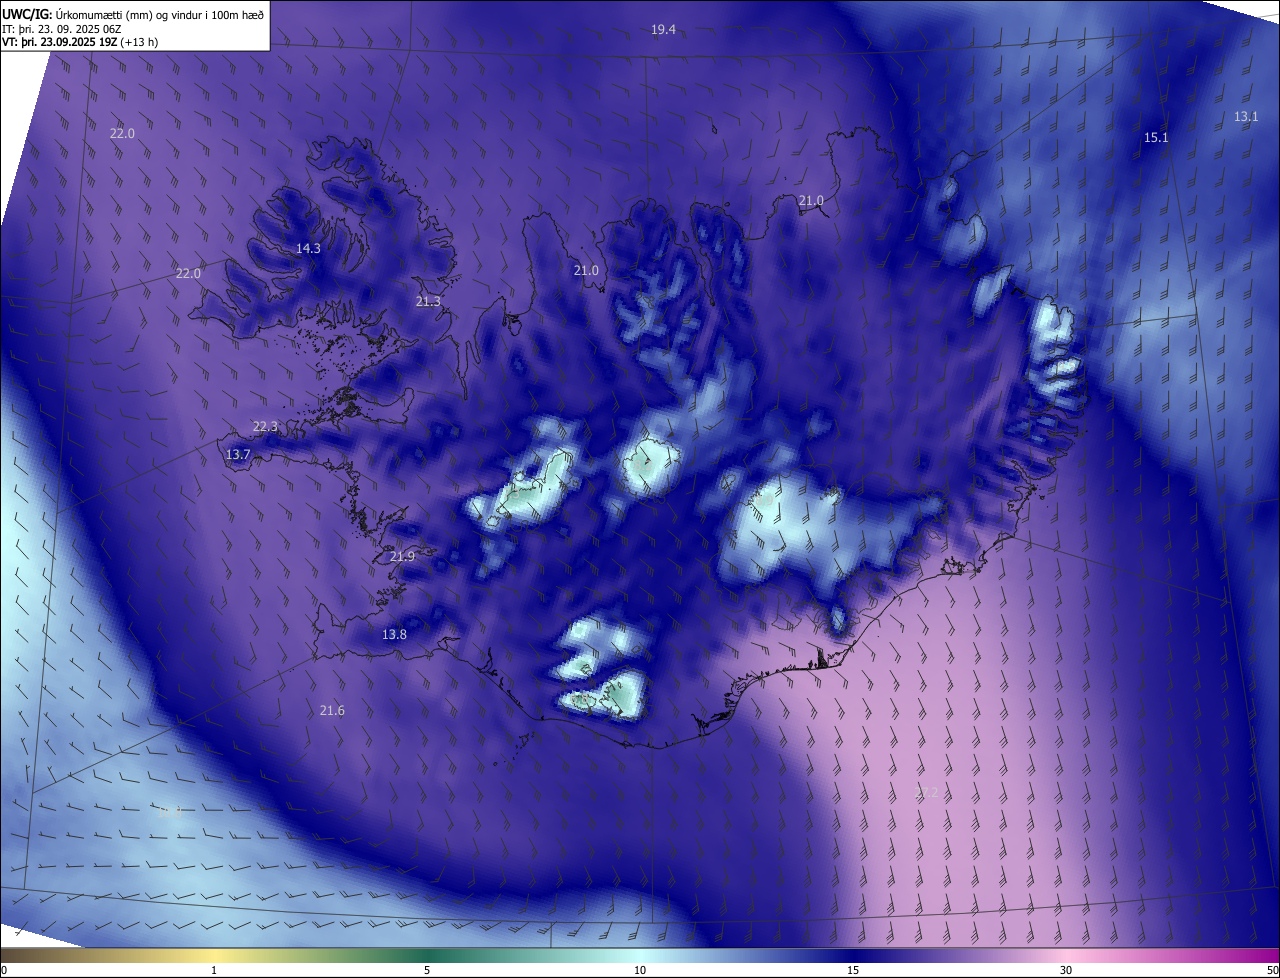Click the 21.3 value label

(428, 302)
